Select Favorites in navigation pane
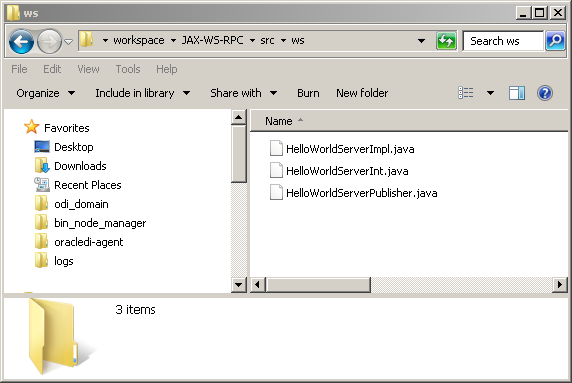572x383 pixels. (x=67, y=128)
